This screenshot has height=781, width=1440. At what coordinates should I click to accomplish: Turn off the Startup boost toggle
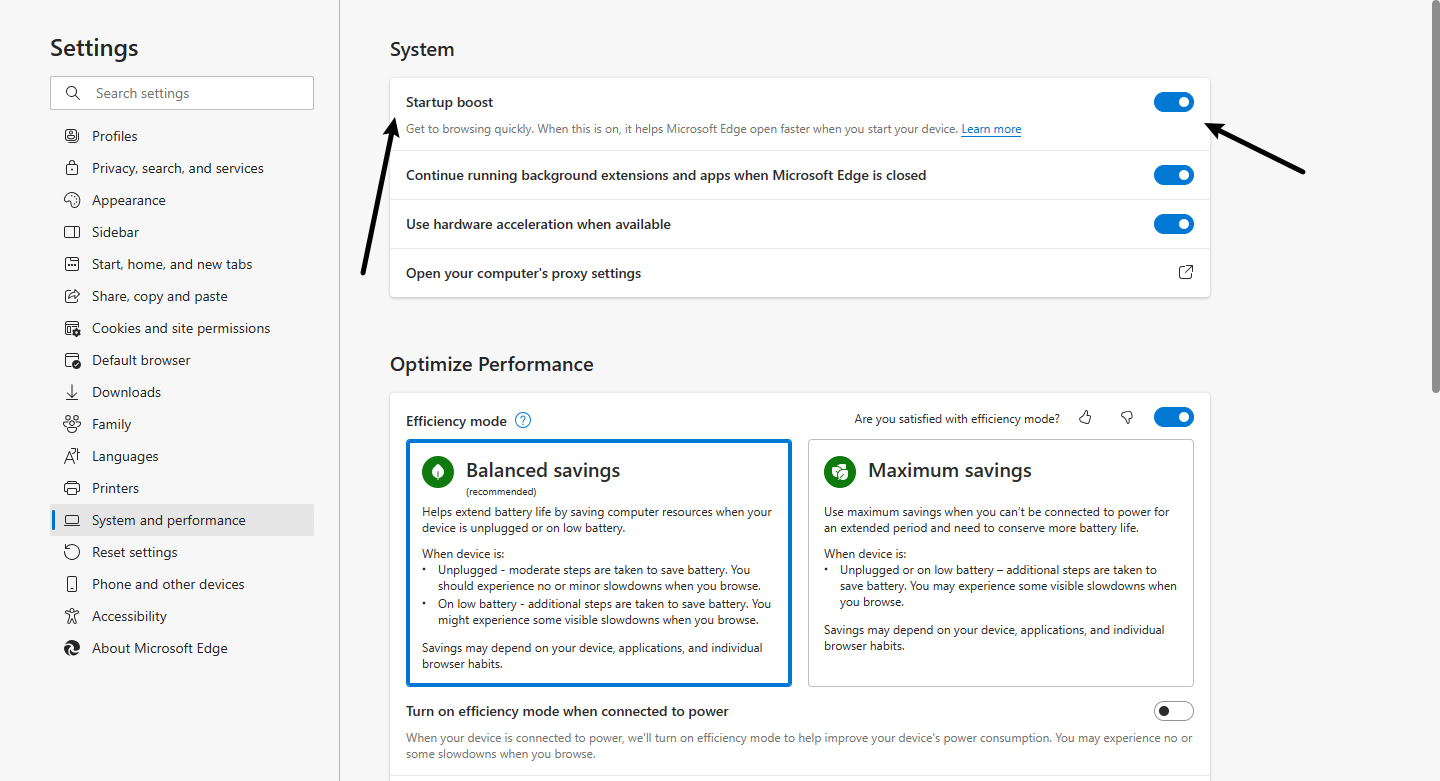pyautogui.click(x=1174, y=102)
